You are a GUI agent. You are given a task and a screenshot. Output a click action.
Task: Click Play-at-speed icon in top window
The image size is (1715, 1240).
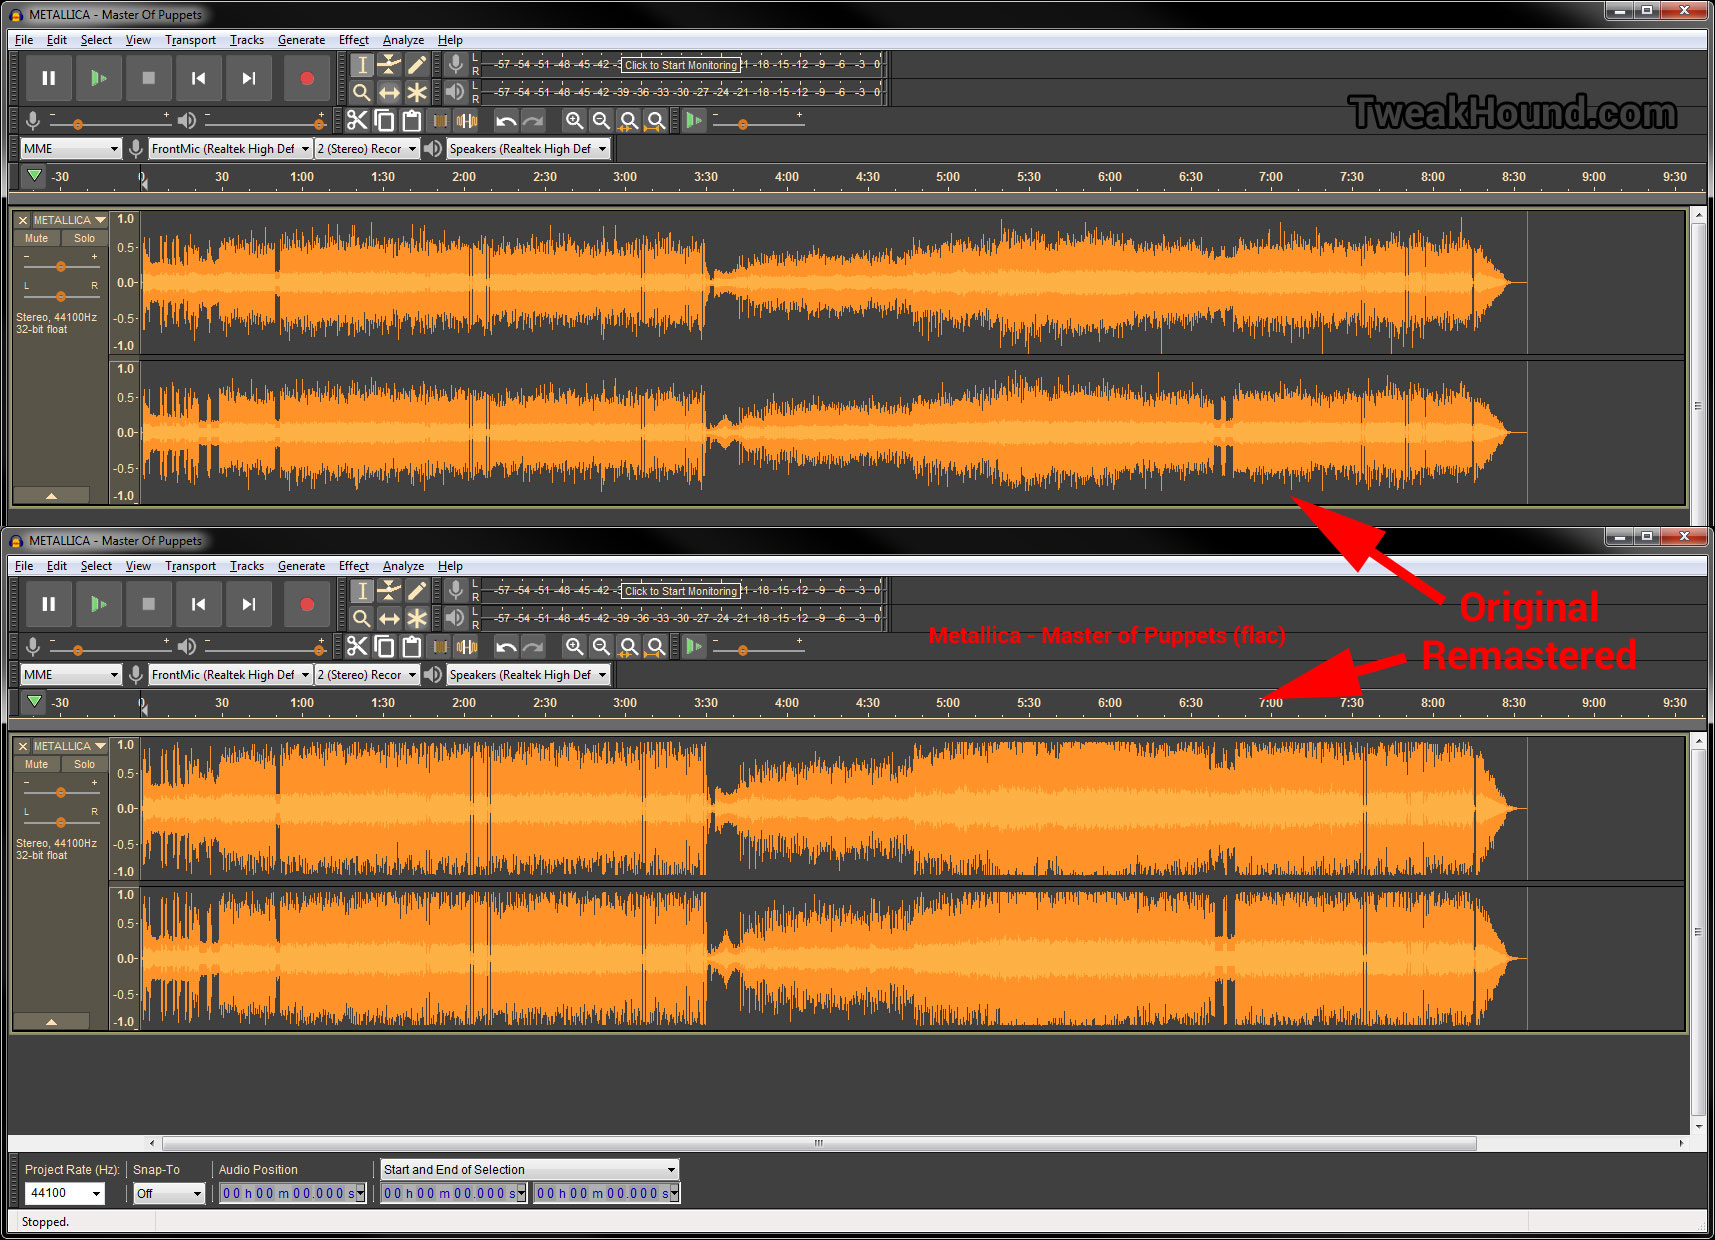point(694,121)
